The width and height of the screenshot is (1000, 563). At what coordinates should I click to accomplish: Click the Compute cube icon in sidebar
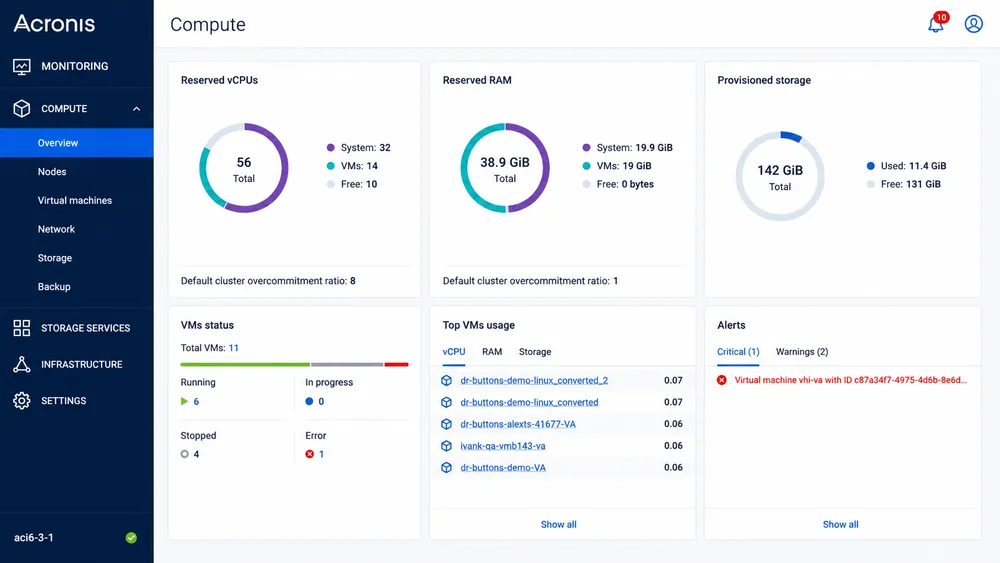point(22,108)
